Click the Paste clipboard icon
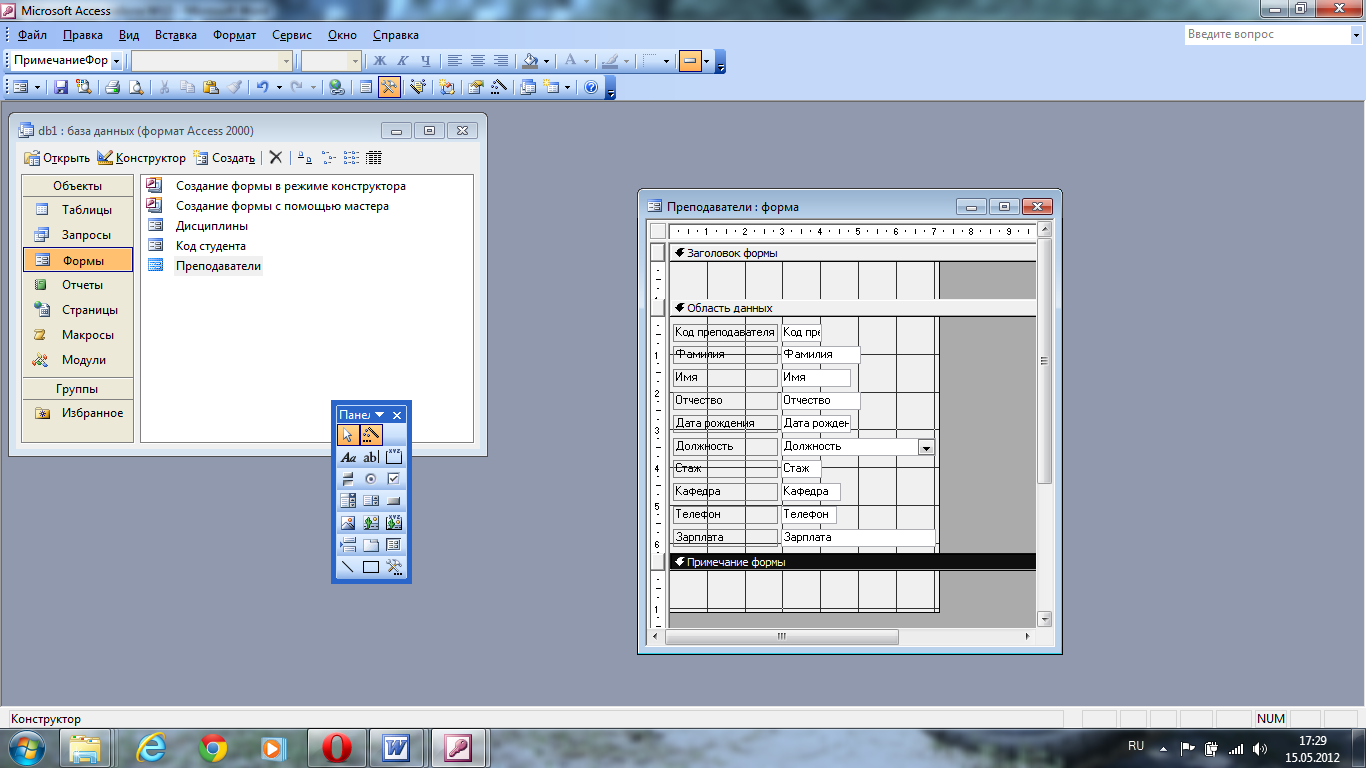Screen dimensions: 1366x768 [211, 87]
